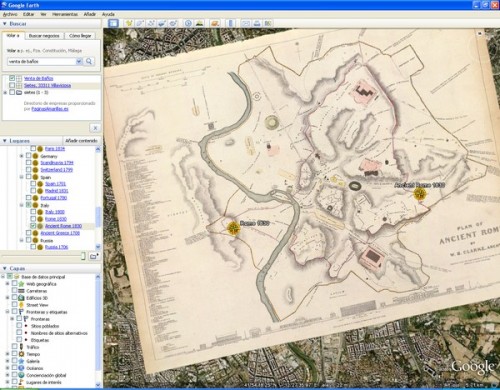This screenshot has height=390, width=500.
Task: Collapse the Spain folder in Lugares
Action: point(22,177)
